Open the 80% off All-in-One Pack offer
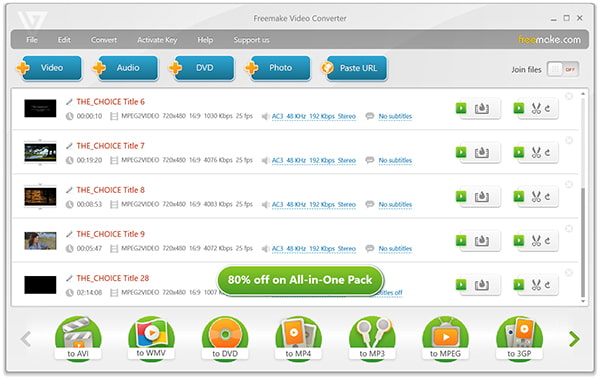This screenshot has width=600, height=379. [x=300, y=281]
